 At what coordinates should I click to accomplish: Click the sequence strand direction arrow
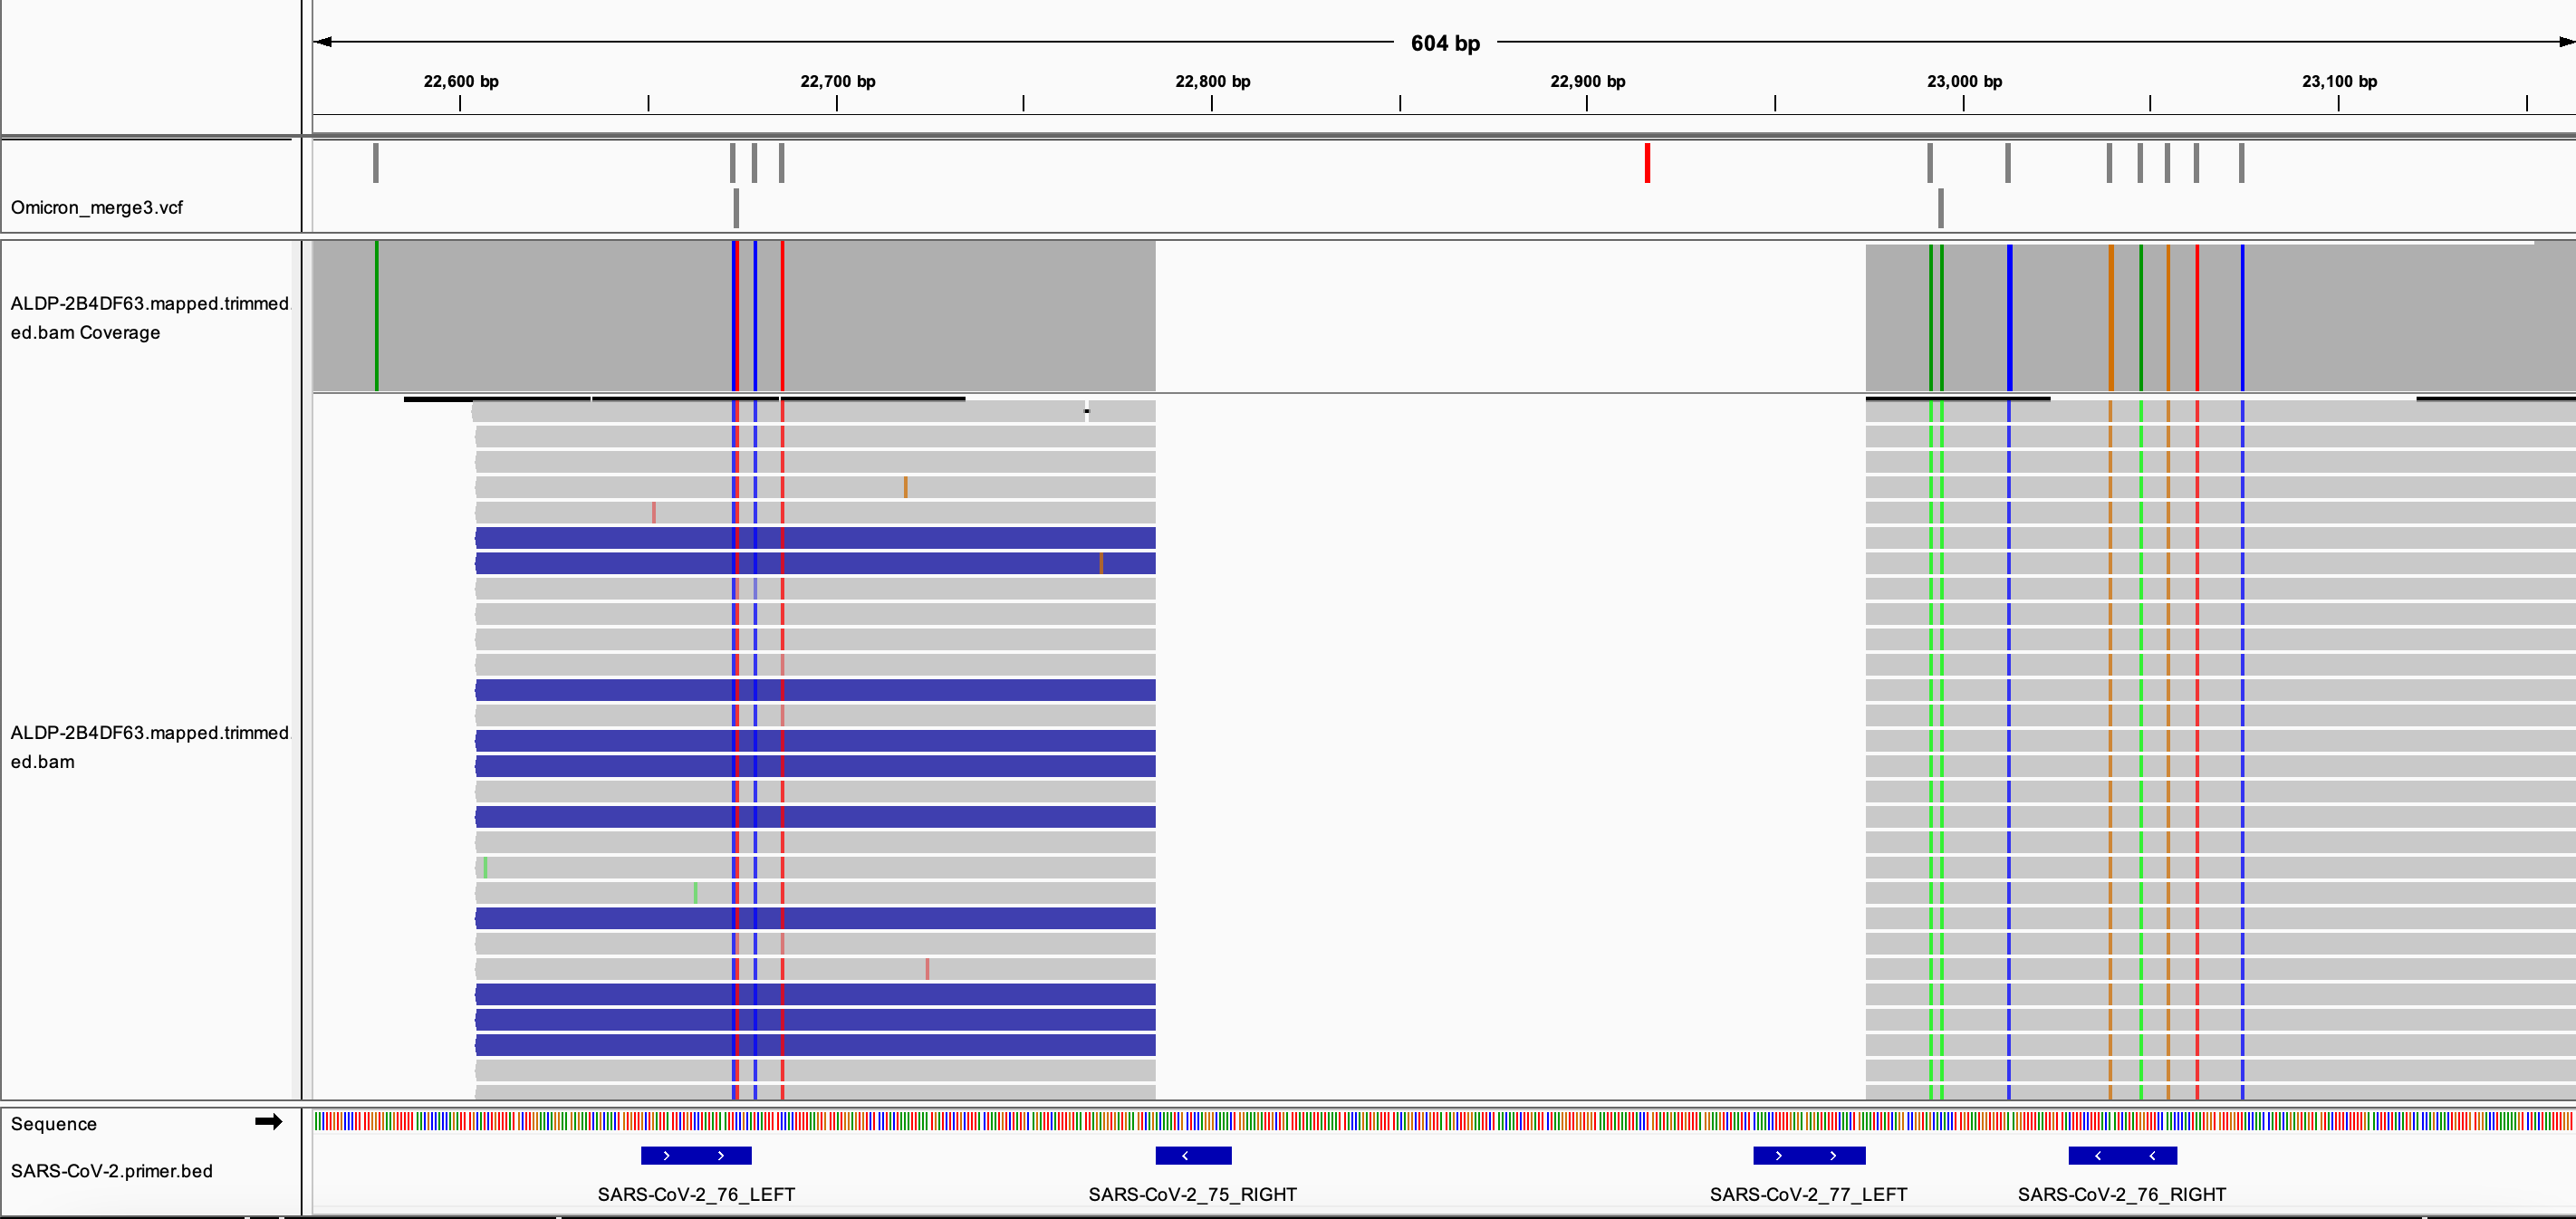pos(268,1121)
